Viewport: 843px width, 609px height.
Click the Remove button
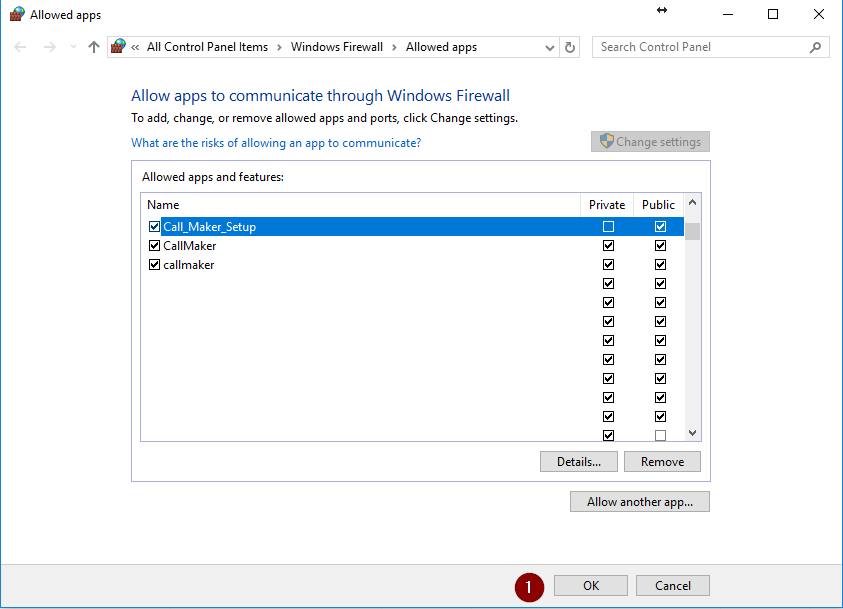coord(662,462)
